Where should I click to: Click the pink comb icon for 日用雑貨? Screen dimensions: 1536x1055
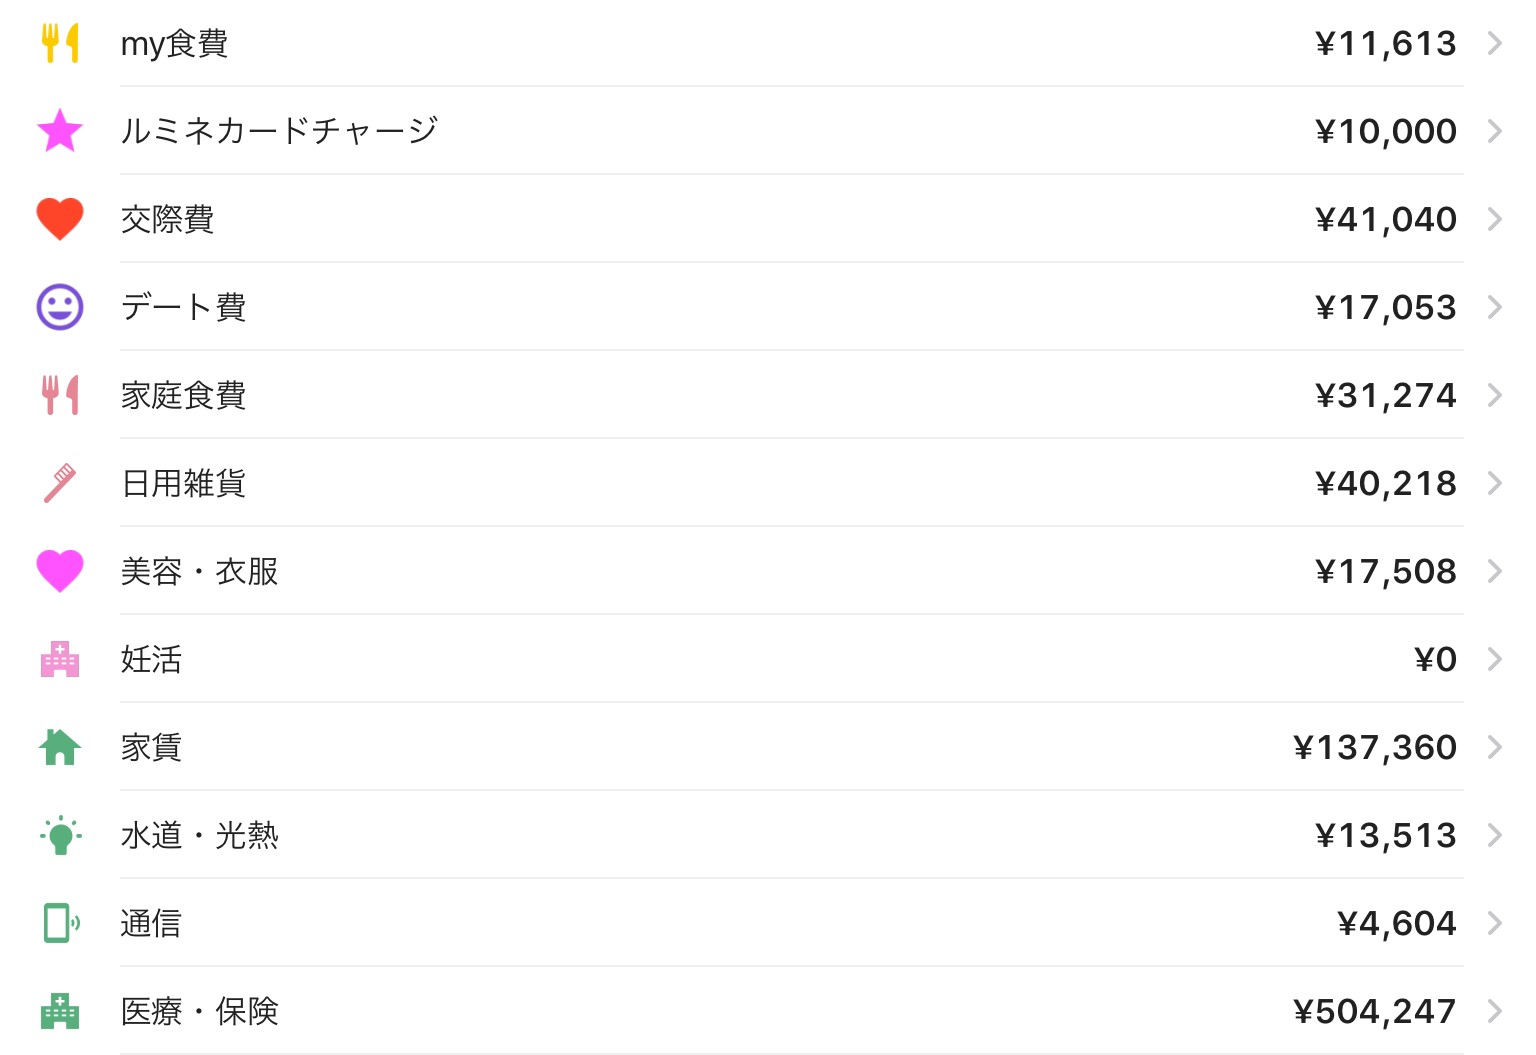click(60, 483)
